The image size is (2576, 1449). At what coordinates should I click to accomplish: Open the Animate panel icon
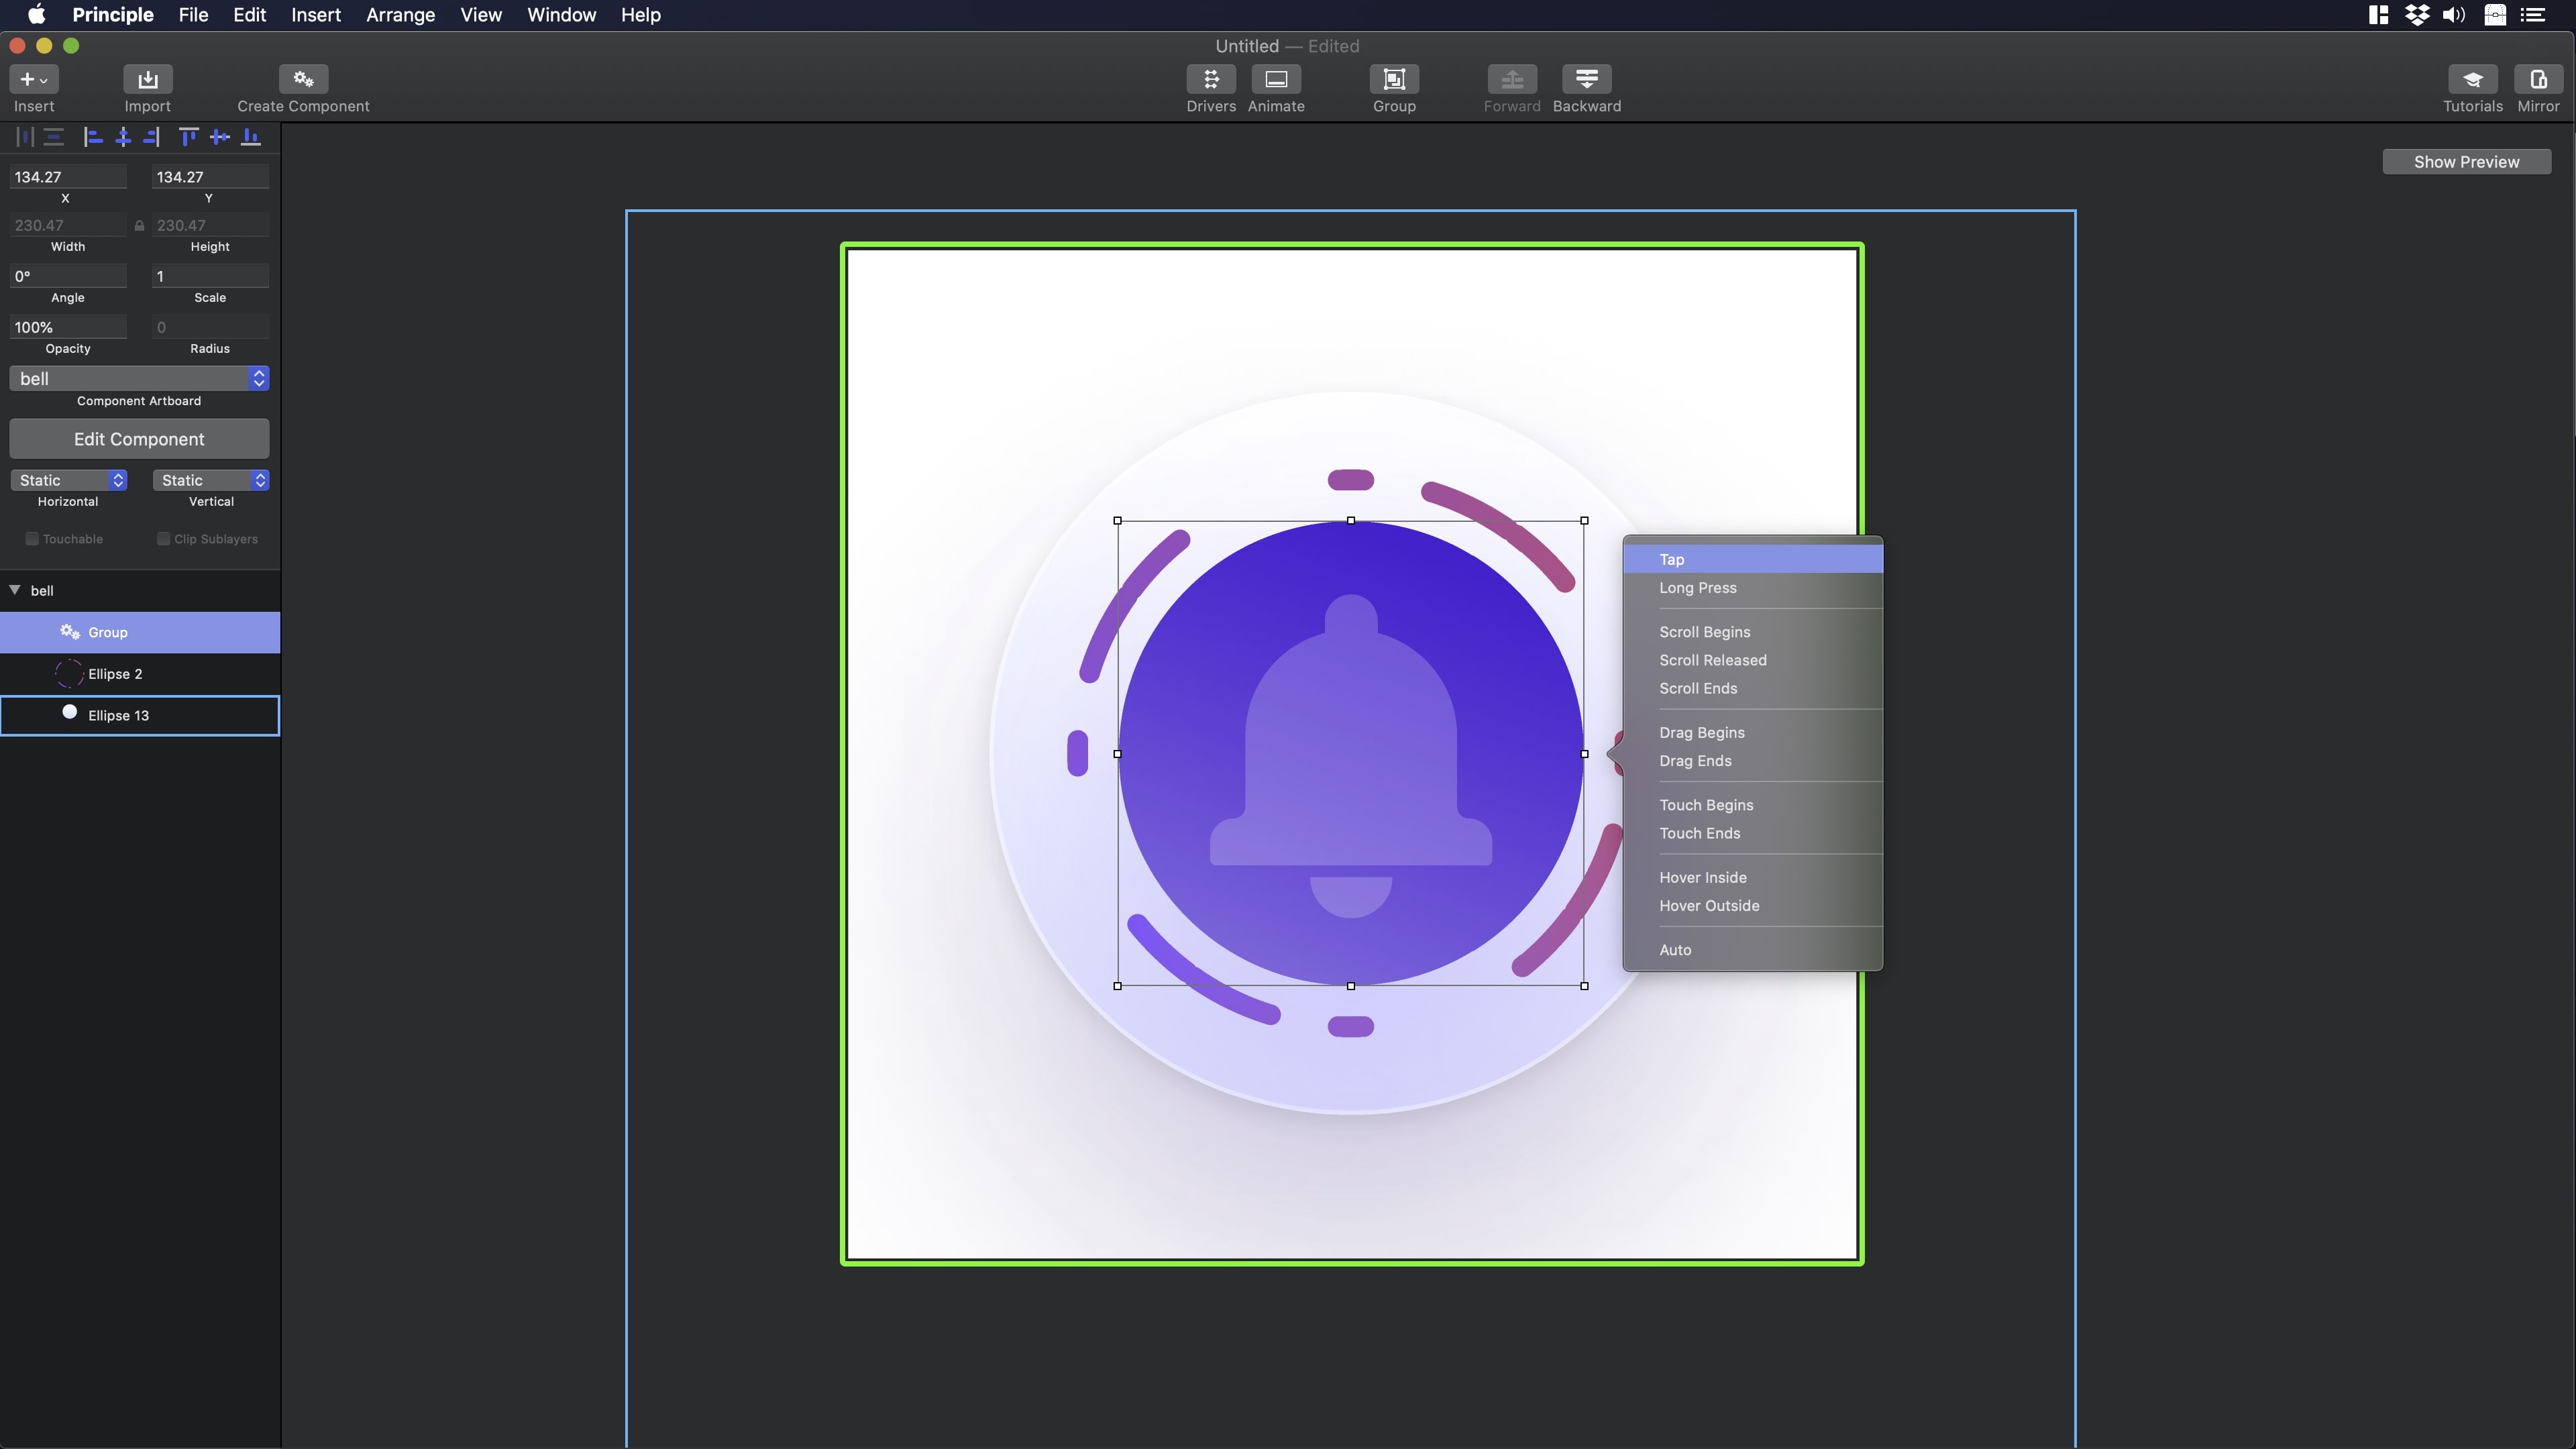(x=1275, y=79)
